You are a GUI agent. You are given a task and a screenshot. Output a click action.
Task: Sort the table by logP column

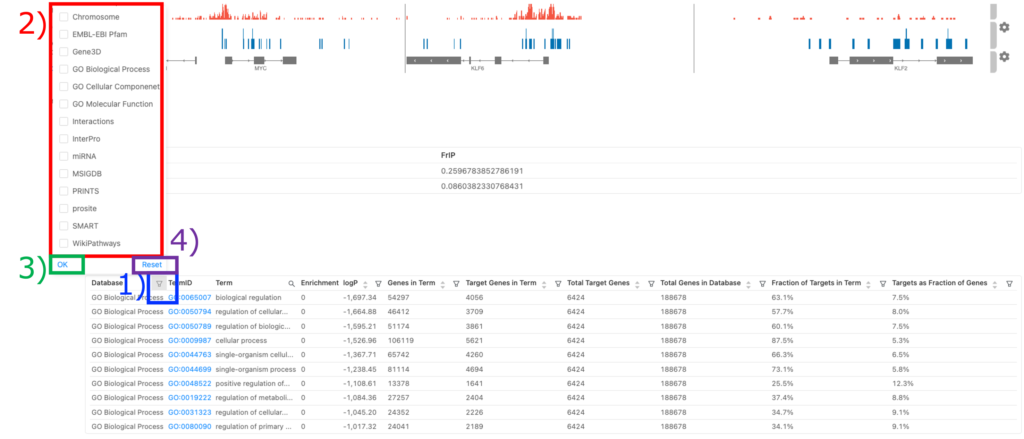click(366, 284)
